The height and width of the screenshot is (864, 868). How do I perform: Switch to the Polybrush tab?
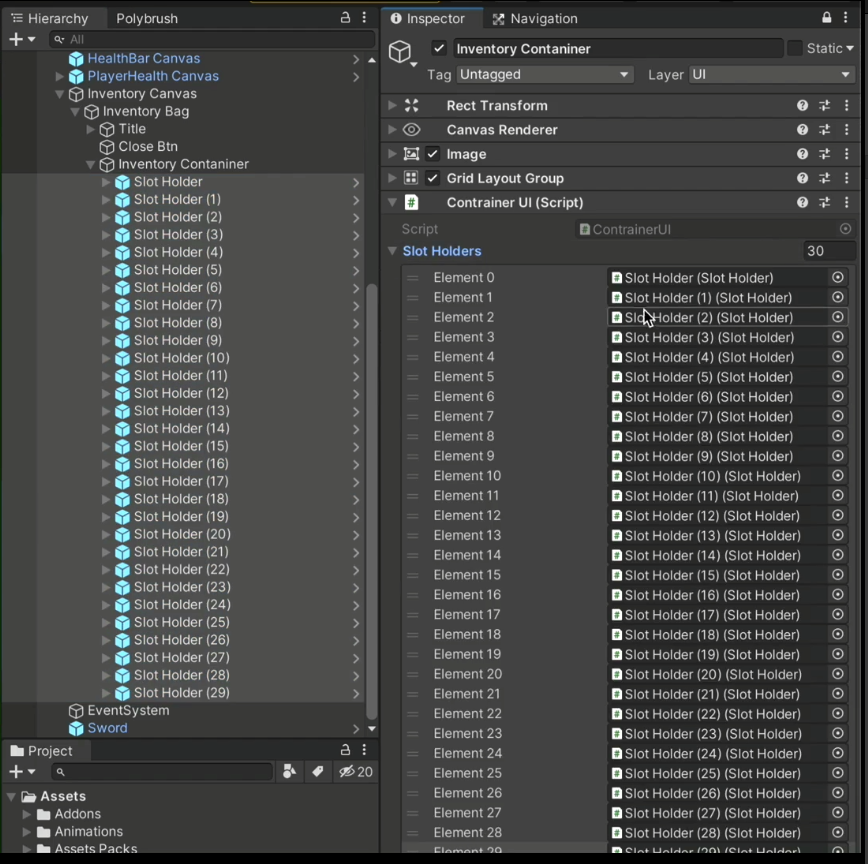[146, 18]
